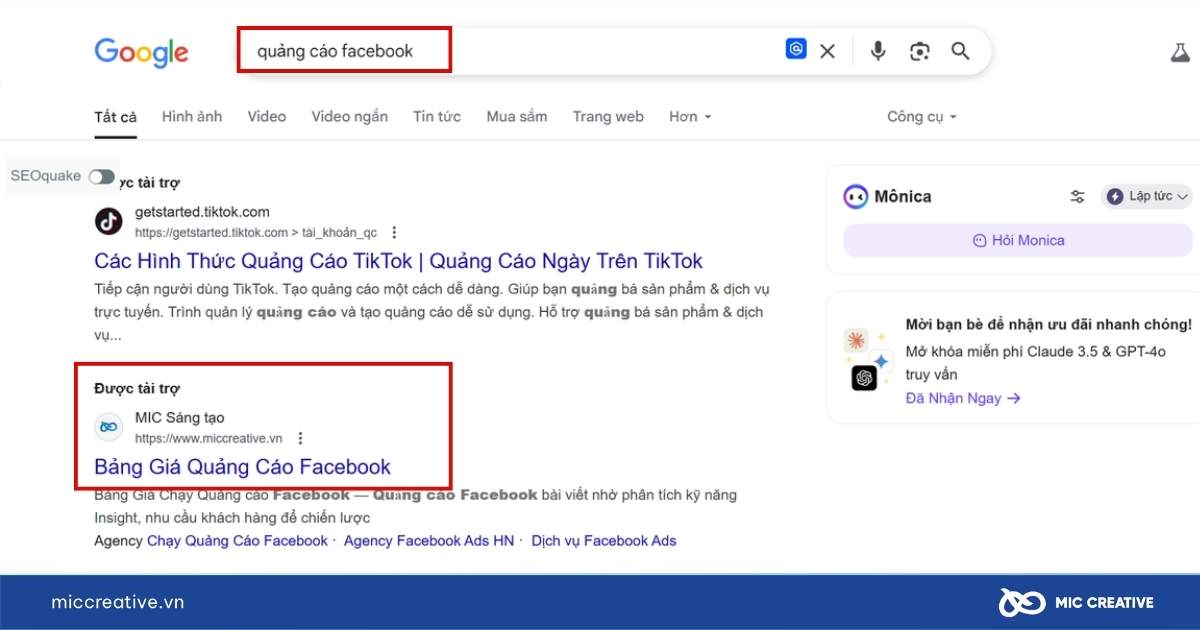Open Search Labs flask icon

[1181, 52]
